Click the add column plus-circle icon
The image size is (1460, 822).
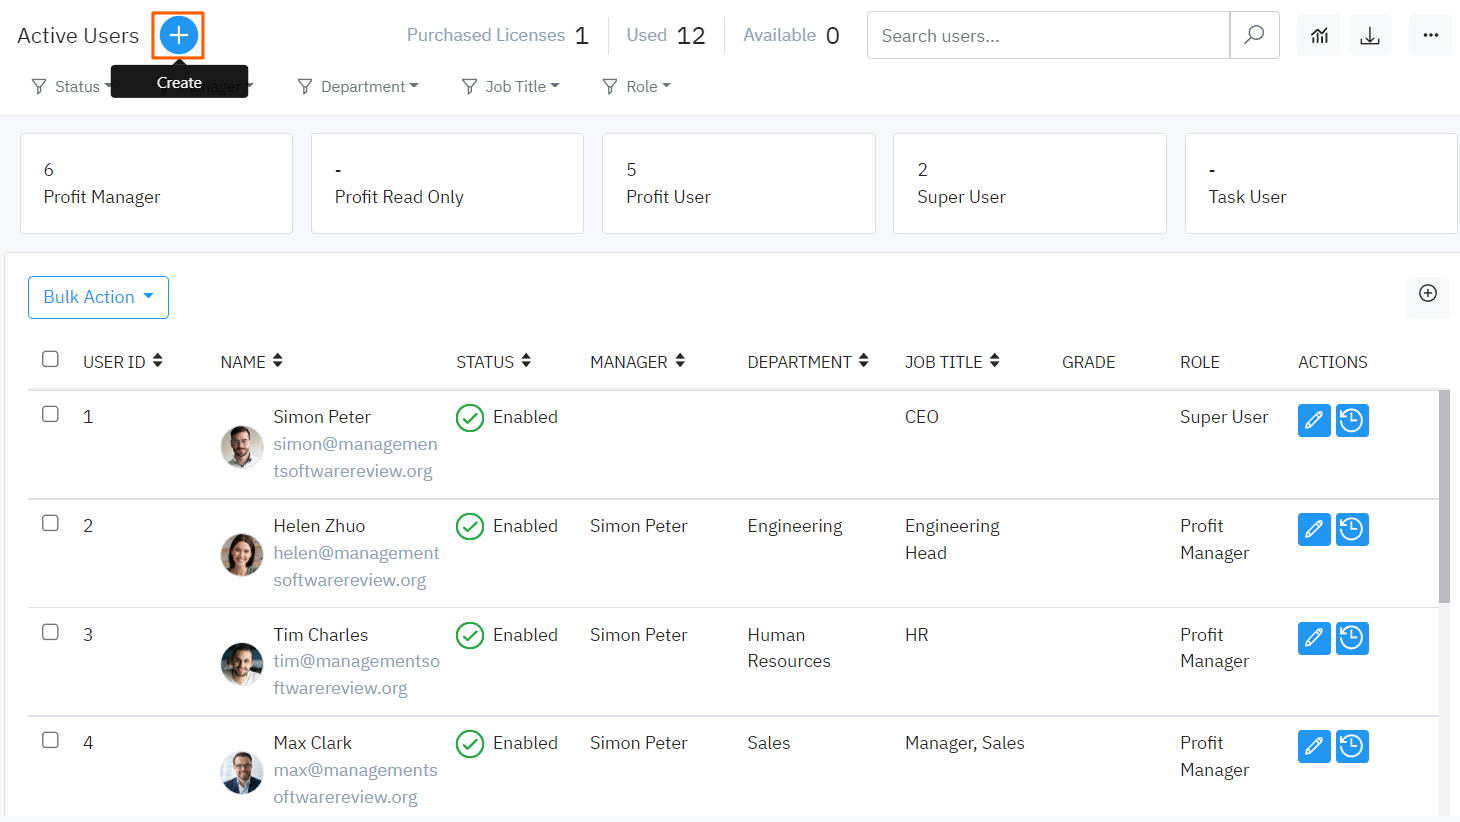click(1428, 294)
